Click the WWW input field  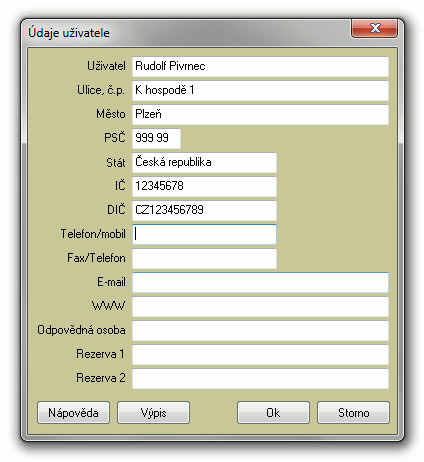(260, 306)
